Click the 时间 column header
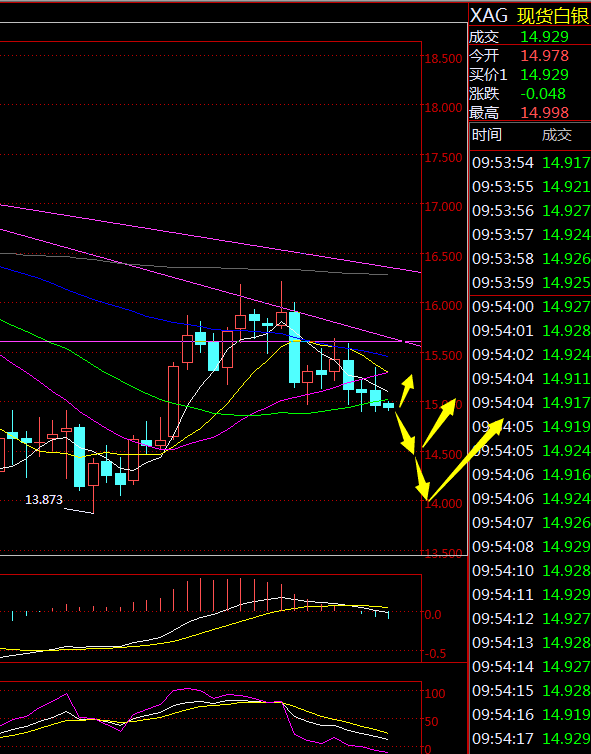Image resolution: width=591 pixels, height=754 pixels. tap(487, 135)
